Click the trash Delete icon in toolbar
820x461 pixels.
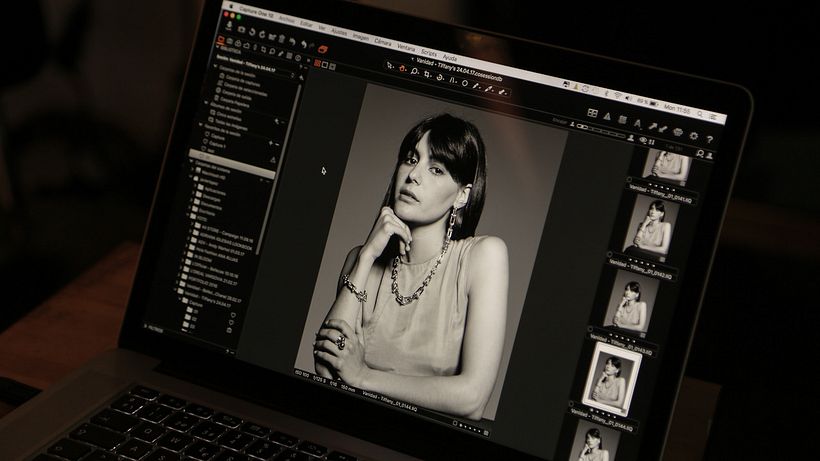[x=281, y=38]
